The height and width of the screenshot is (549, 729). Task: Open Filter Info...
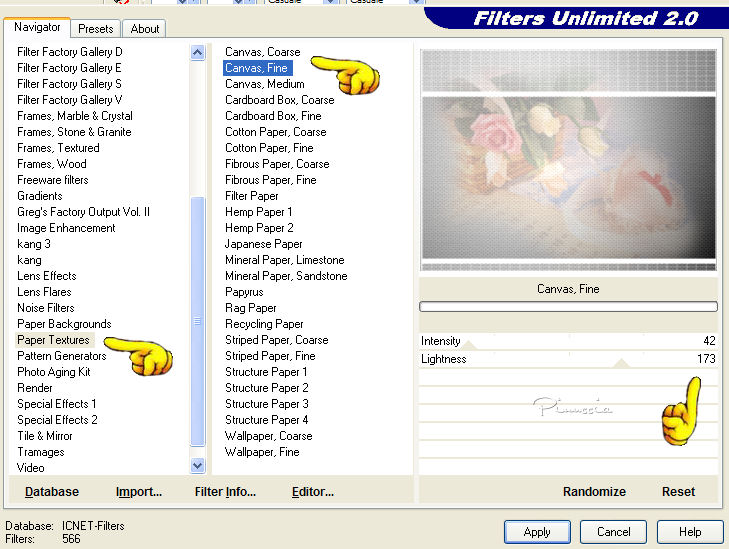[x=225, y=491]
